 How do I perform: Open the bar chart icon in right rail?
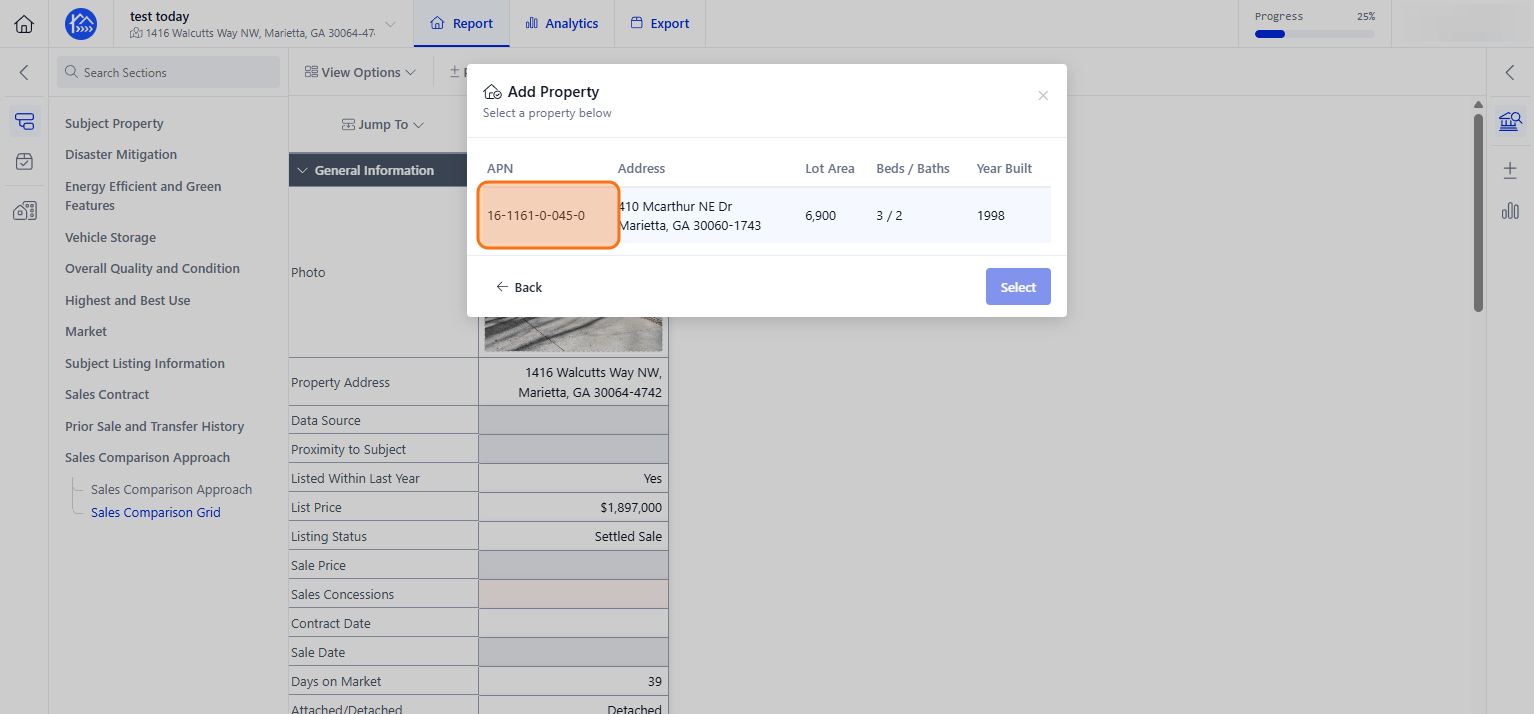pos(1510,211)
